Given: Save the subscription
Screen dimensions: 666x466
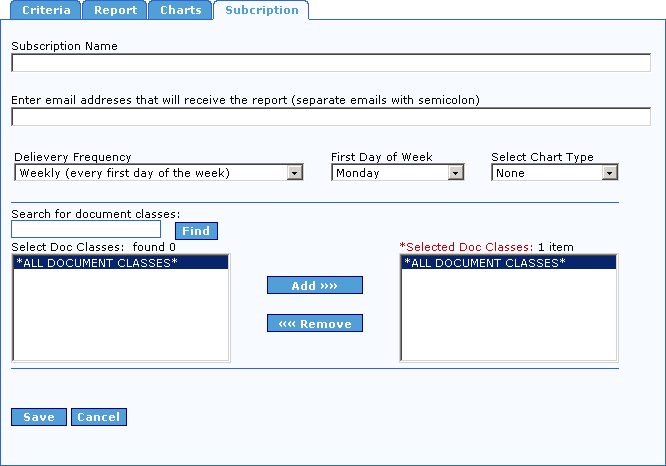Looking at the screenshot, I should 39,417.
